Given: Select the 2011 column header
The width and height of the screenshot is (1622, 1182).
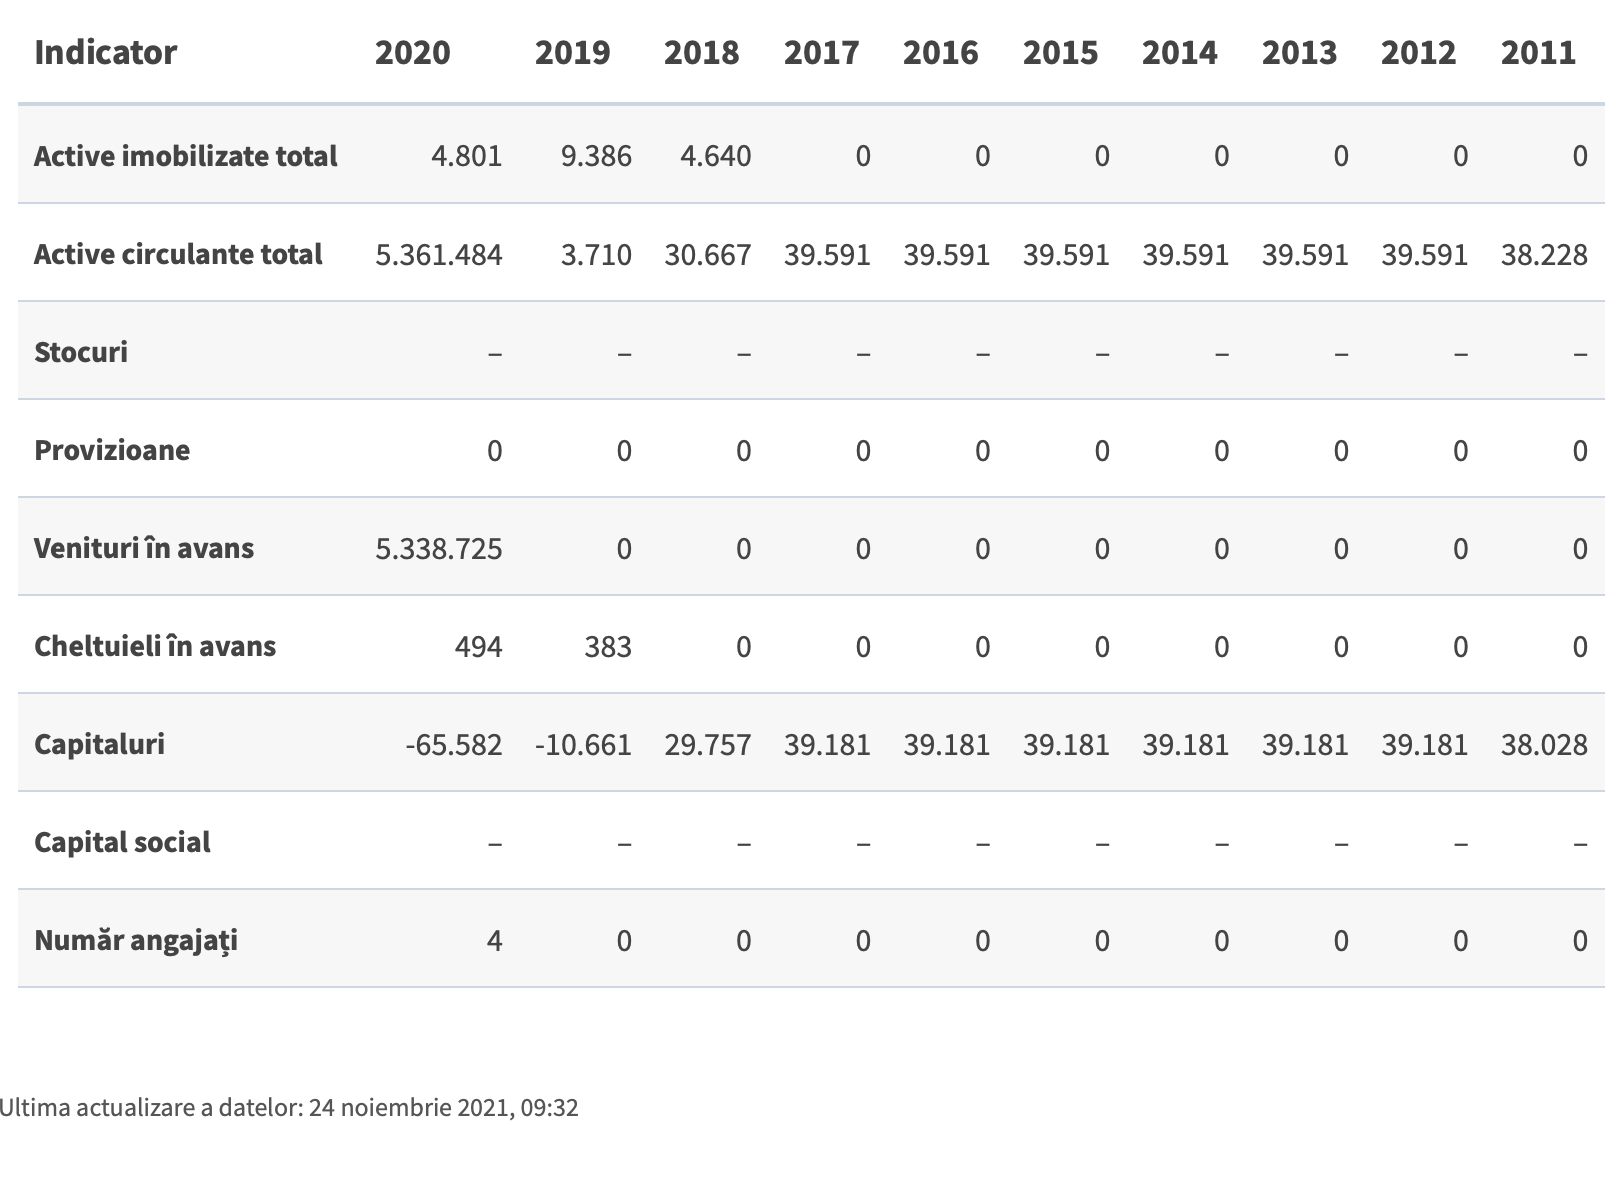Looking at the screenshot, I should click(x=1538, y=52).
